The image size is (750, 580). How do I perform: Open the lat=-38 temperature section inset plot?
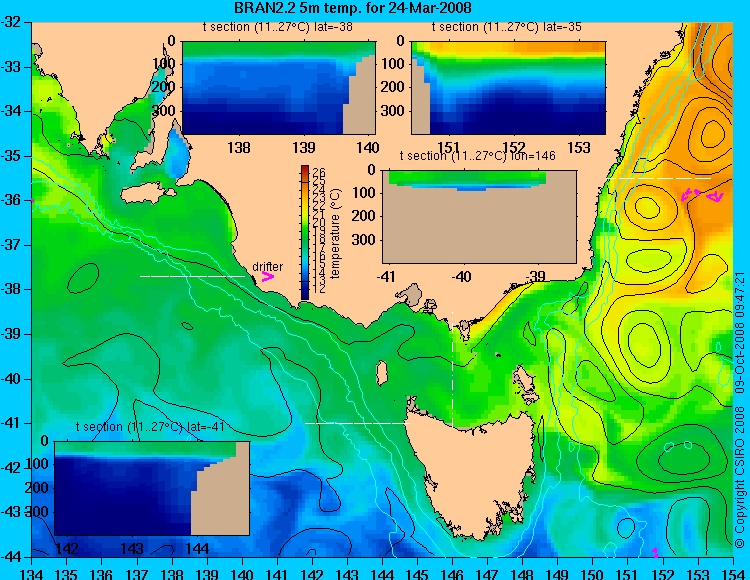click(x=279, y=88)
